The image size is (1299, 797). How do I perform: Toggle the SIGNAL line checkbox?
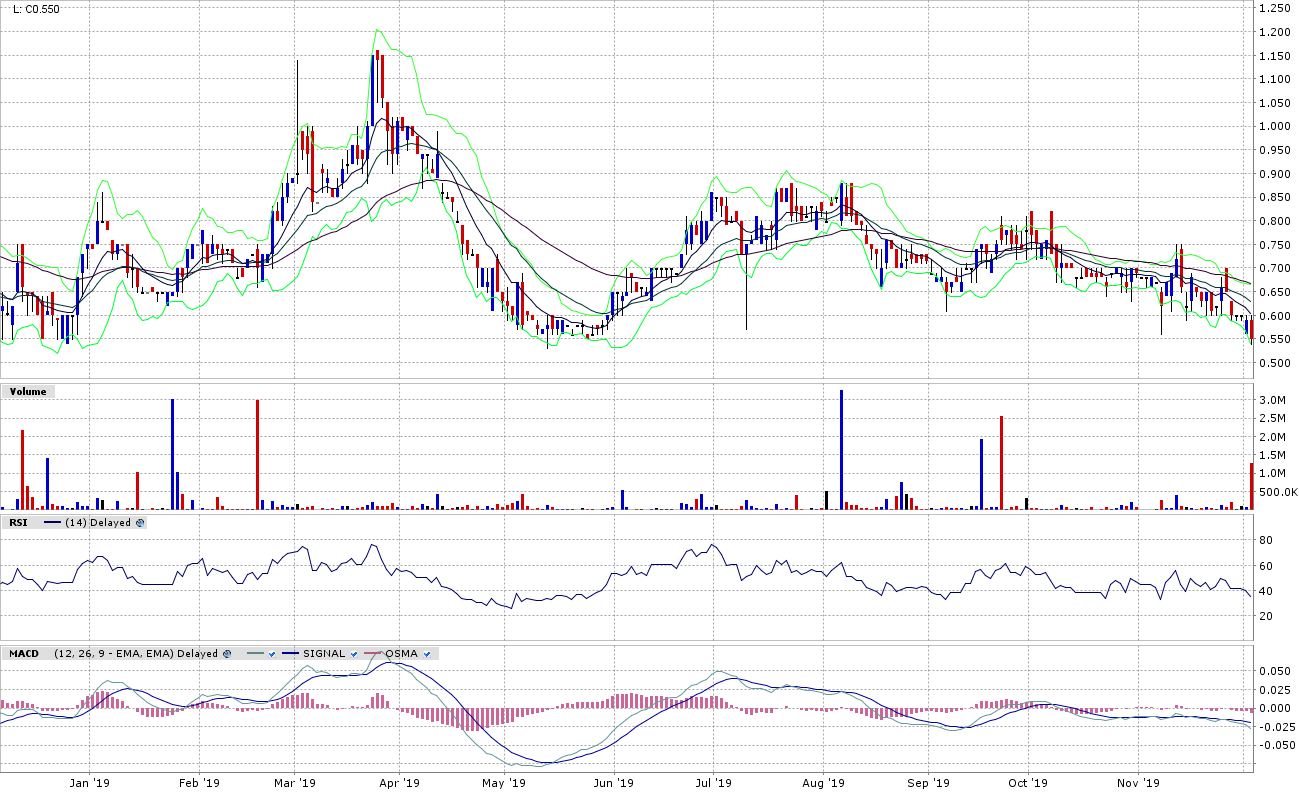point(354,654)
